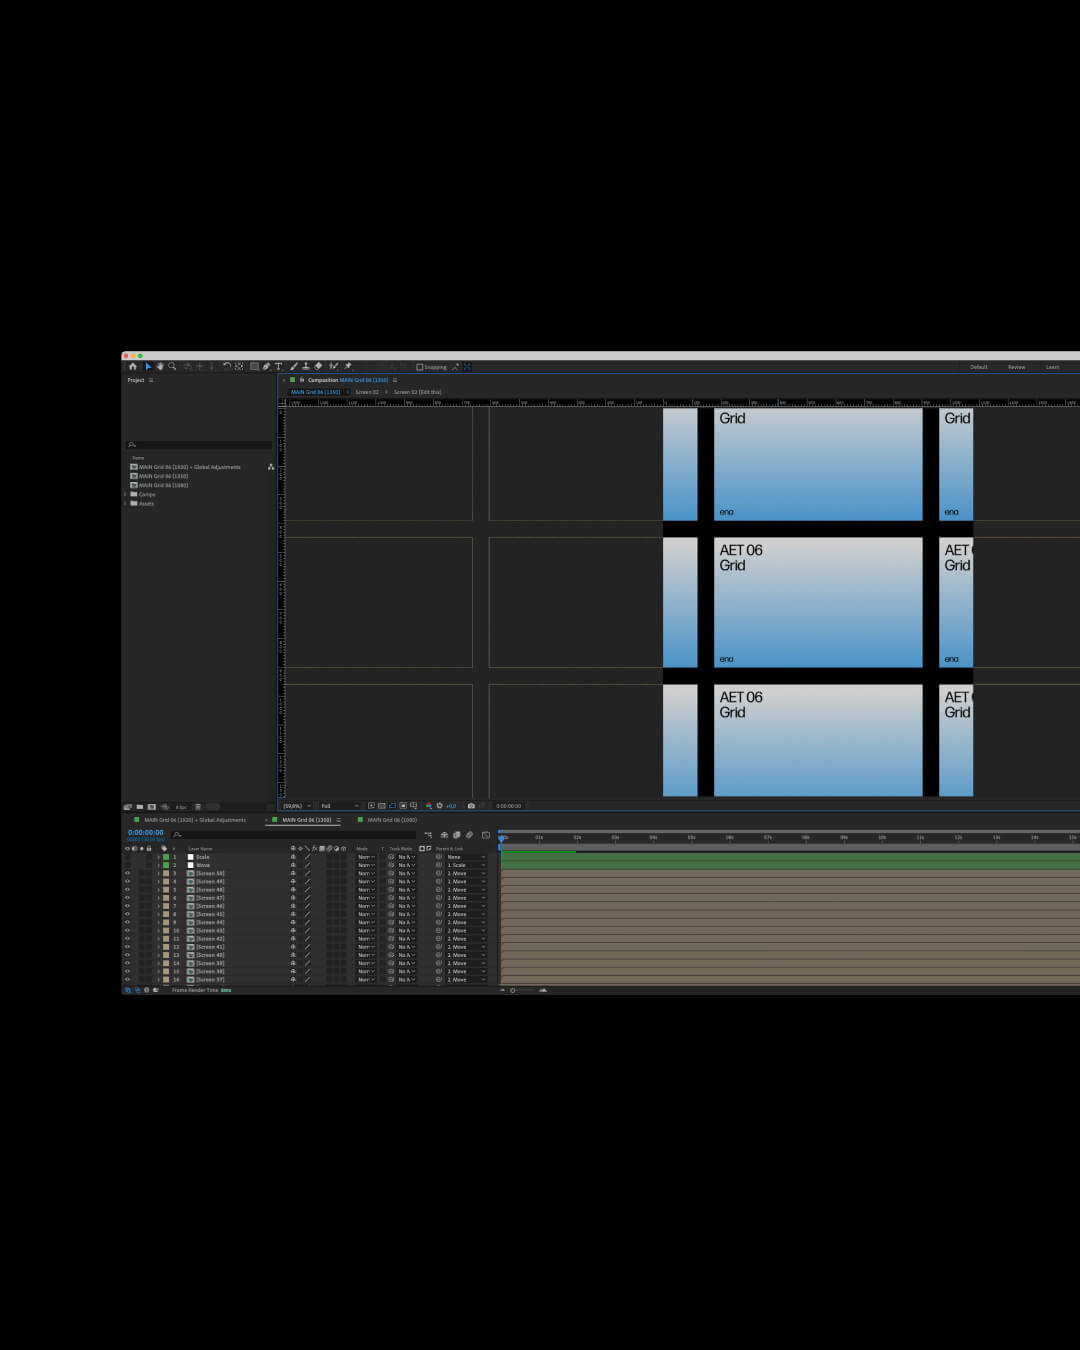This screenshot has height=1350, width=1080.
Task: Select the Hand tool in toolbar
Action: coord(160,366)
